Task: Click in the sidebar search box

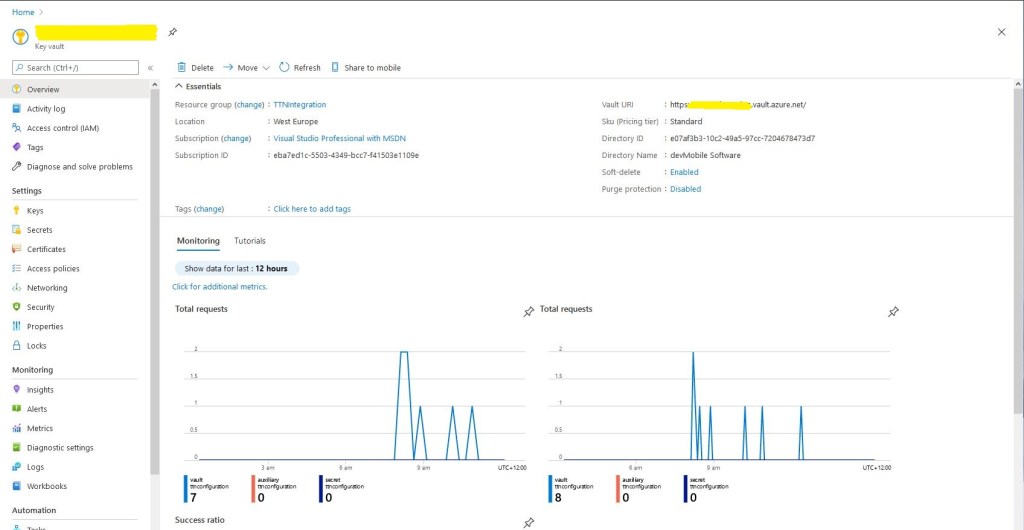Action: (x=76, y=68)
